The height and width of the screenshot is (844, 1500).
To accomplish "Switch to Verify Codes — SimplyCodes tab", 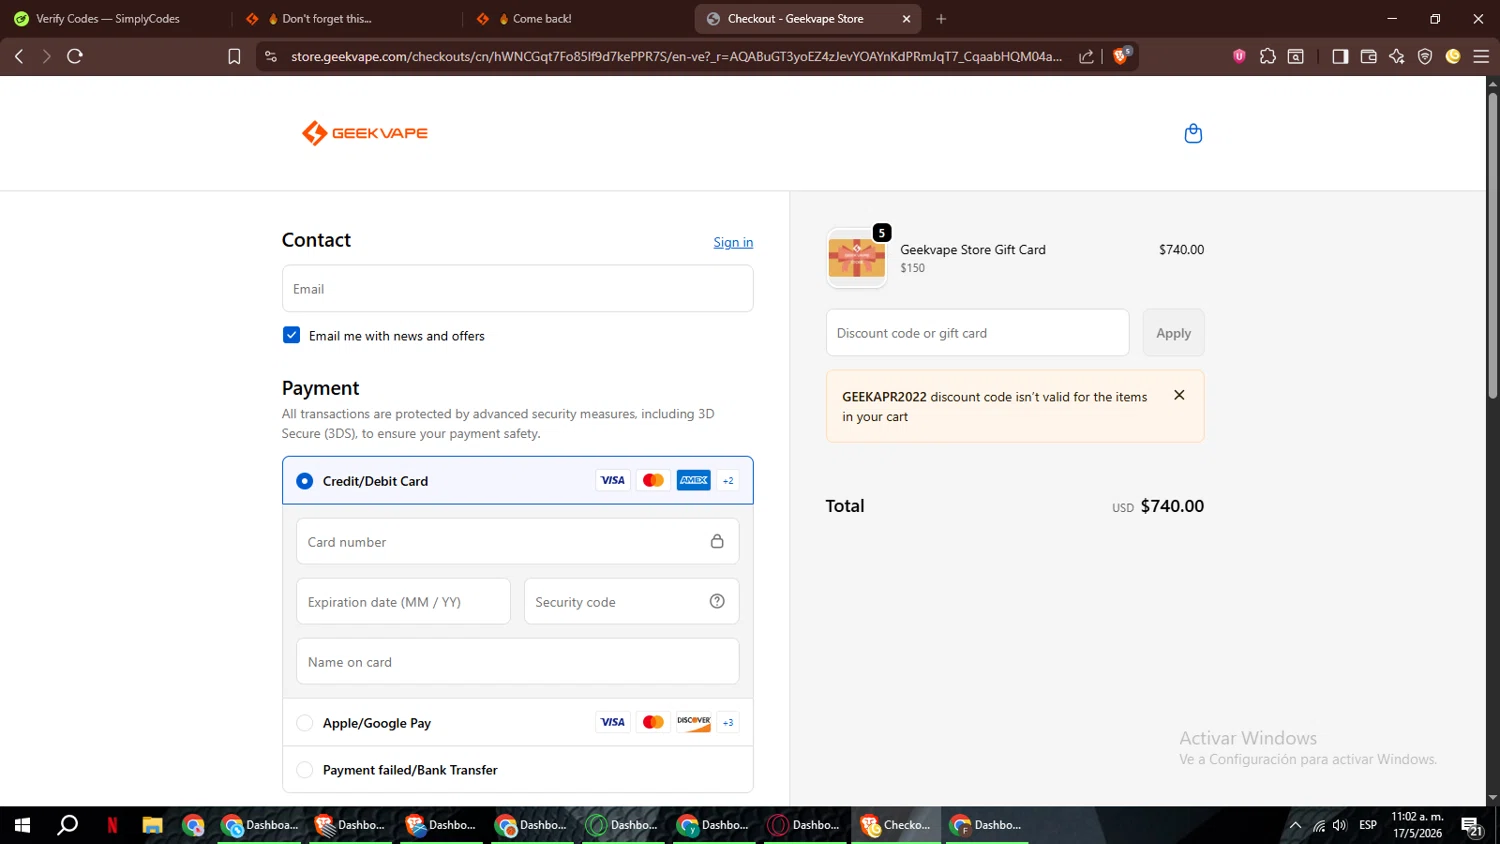I will point(110,19).
